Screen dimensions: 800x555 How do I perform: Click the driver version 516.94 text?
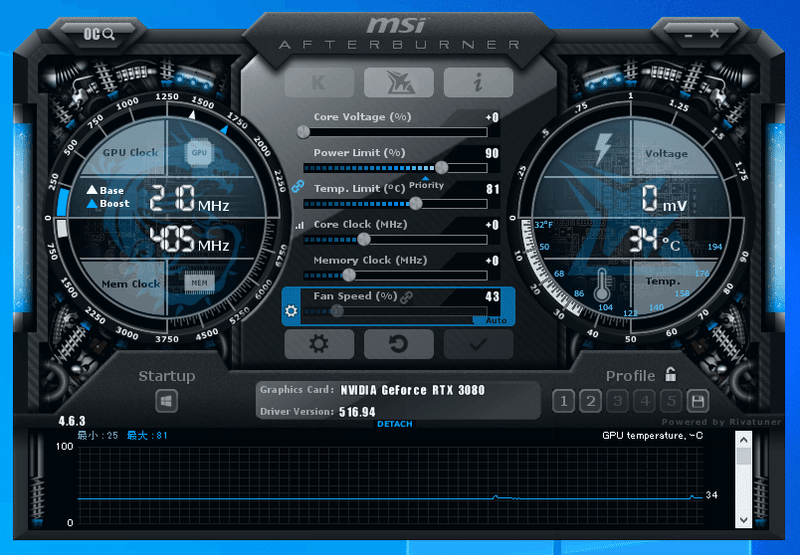click(x=357, y=412)
